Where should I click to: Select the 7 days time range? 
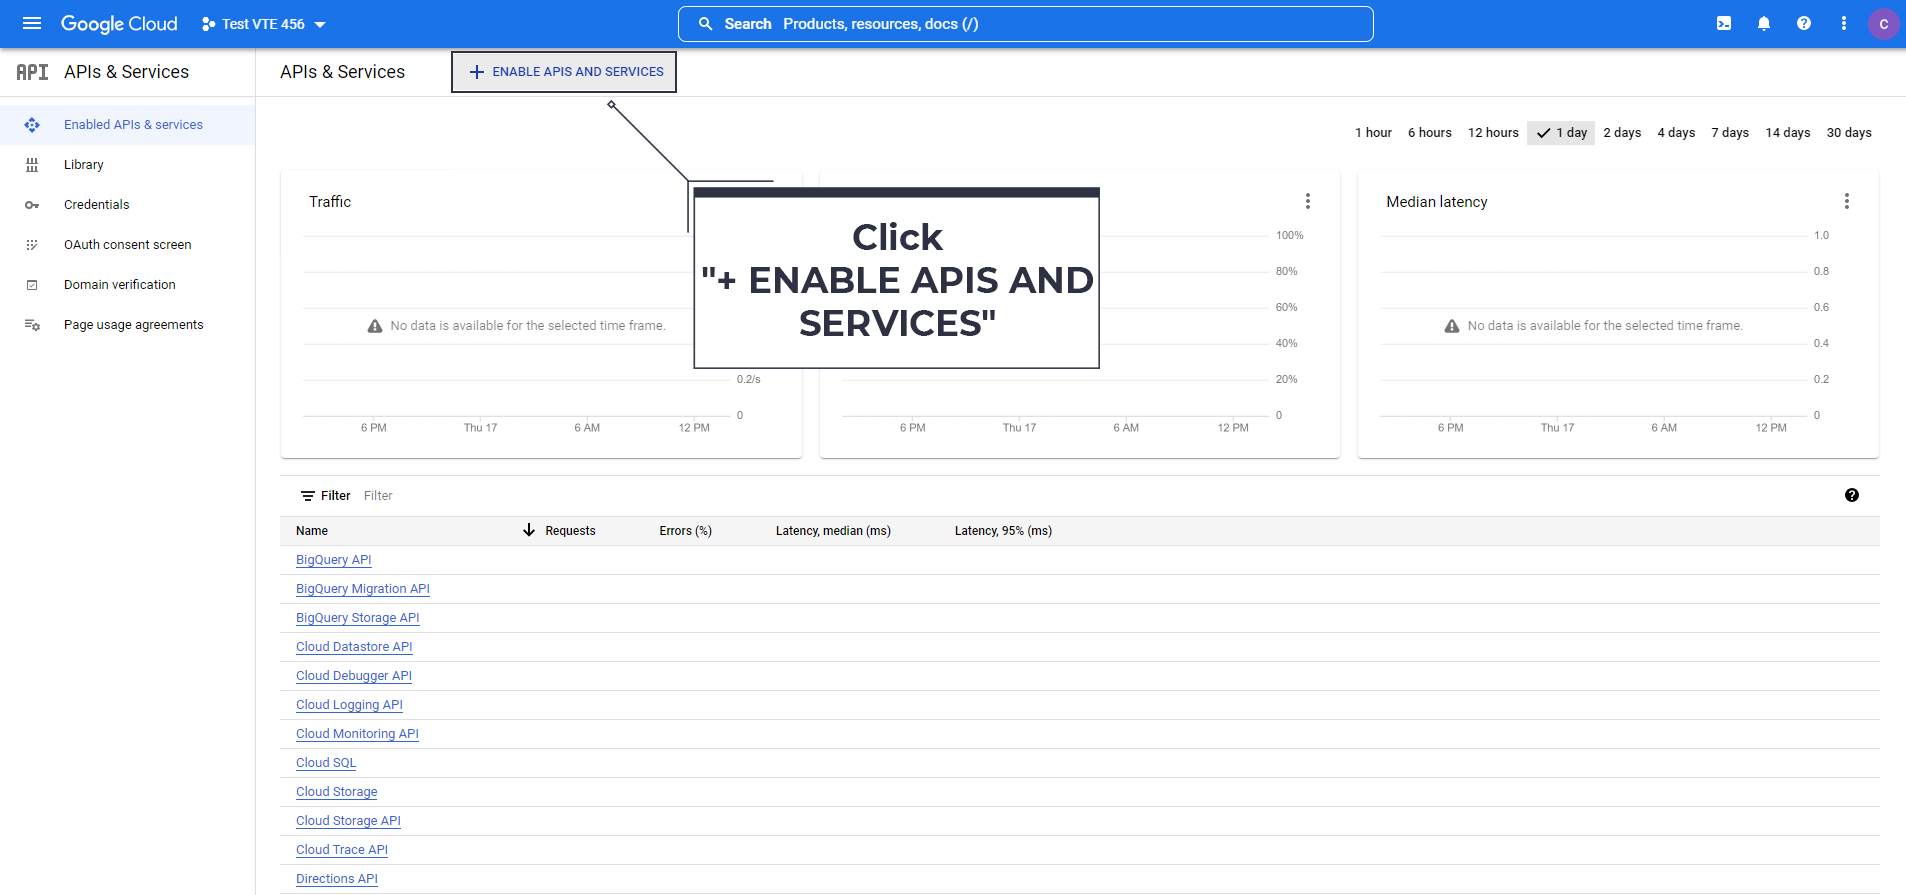pos(1730,133)
